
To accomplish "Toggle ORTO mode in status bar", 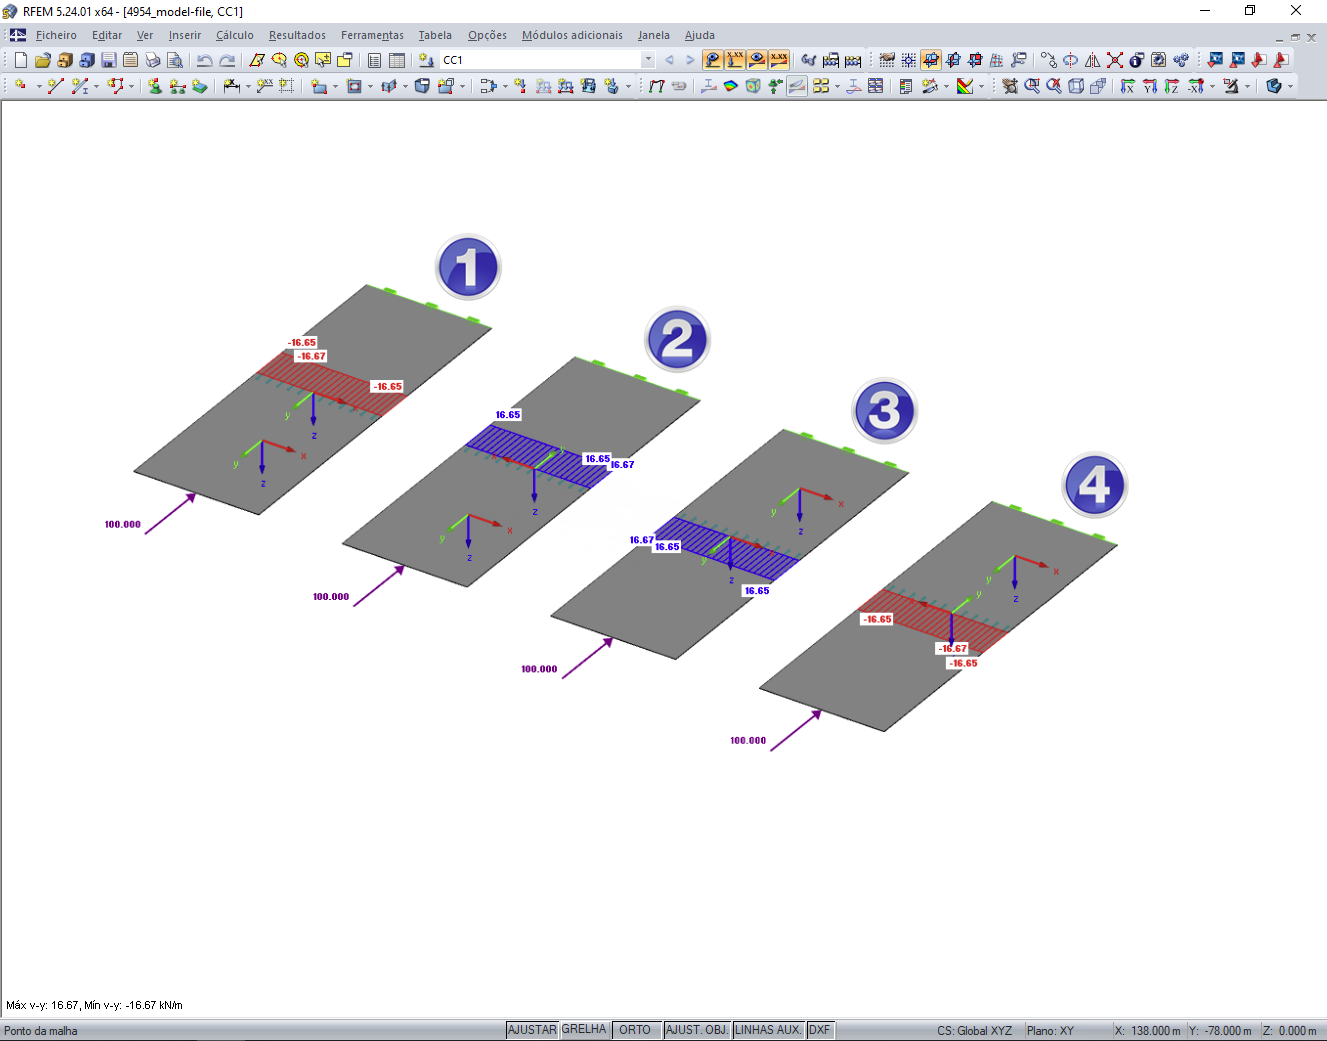I will point(635,1030).
